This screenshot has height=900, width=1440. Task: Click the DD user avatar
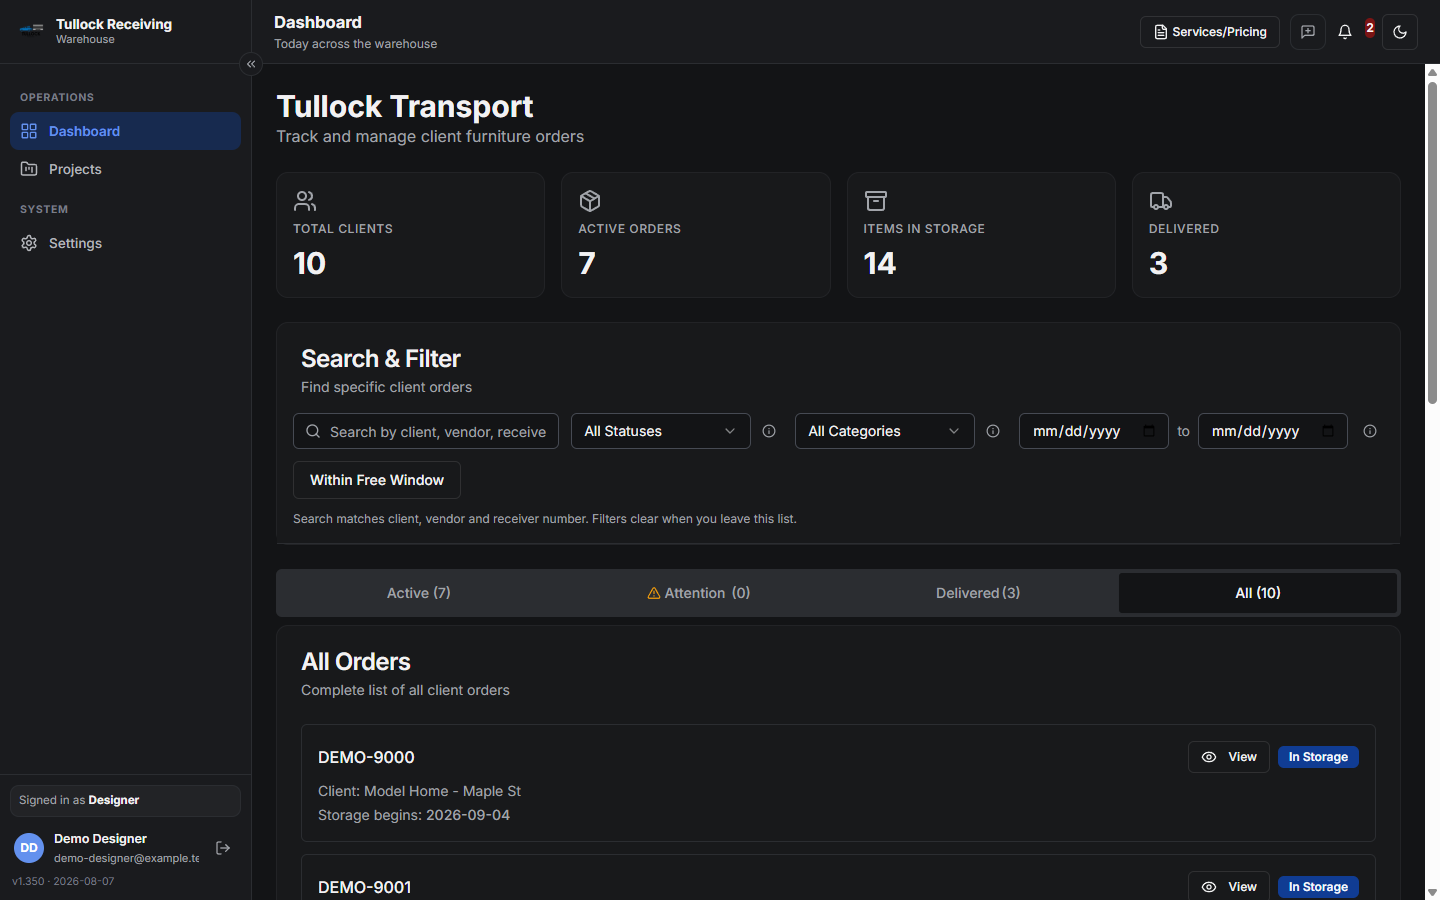pyautogui.click(x=29, y=848)
